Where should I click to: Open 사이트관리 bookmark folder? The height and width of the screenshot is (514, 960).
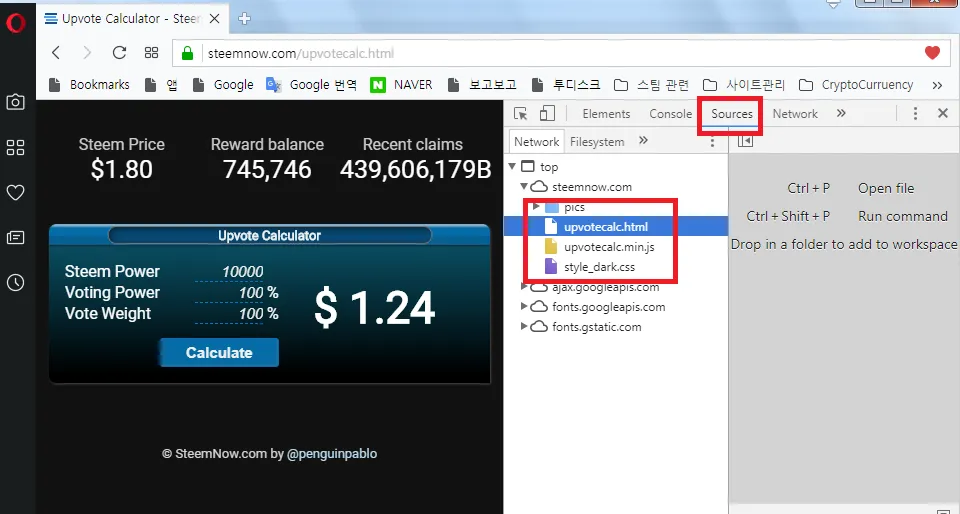[x=743, y=84]
